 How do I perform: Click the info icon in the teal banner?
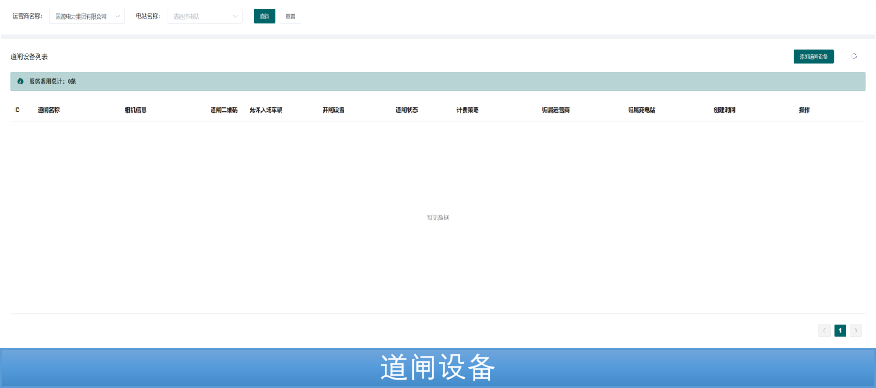(x=21, y=82)
